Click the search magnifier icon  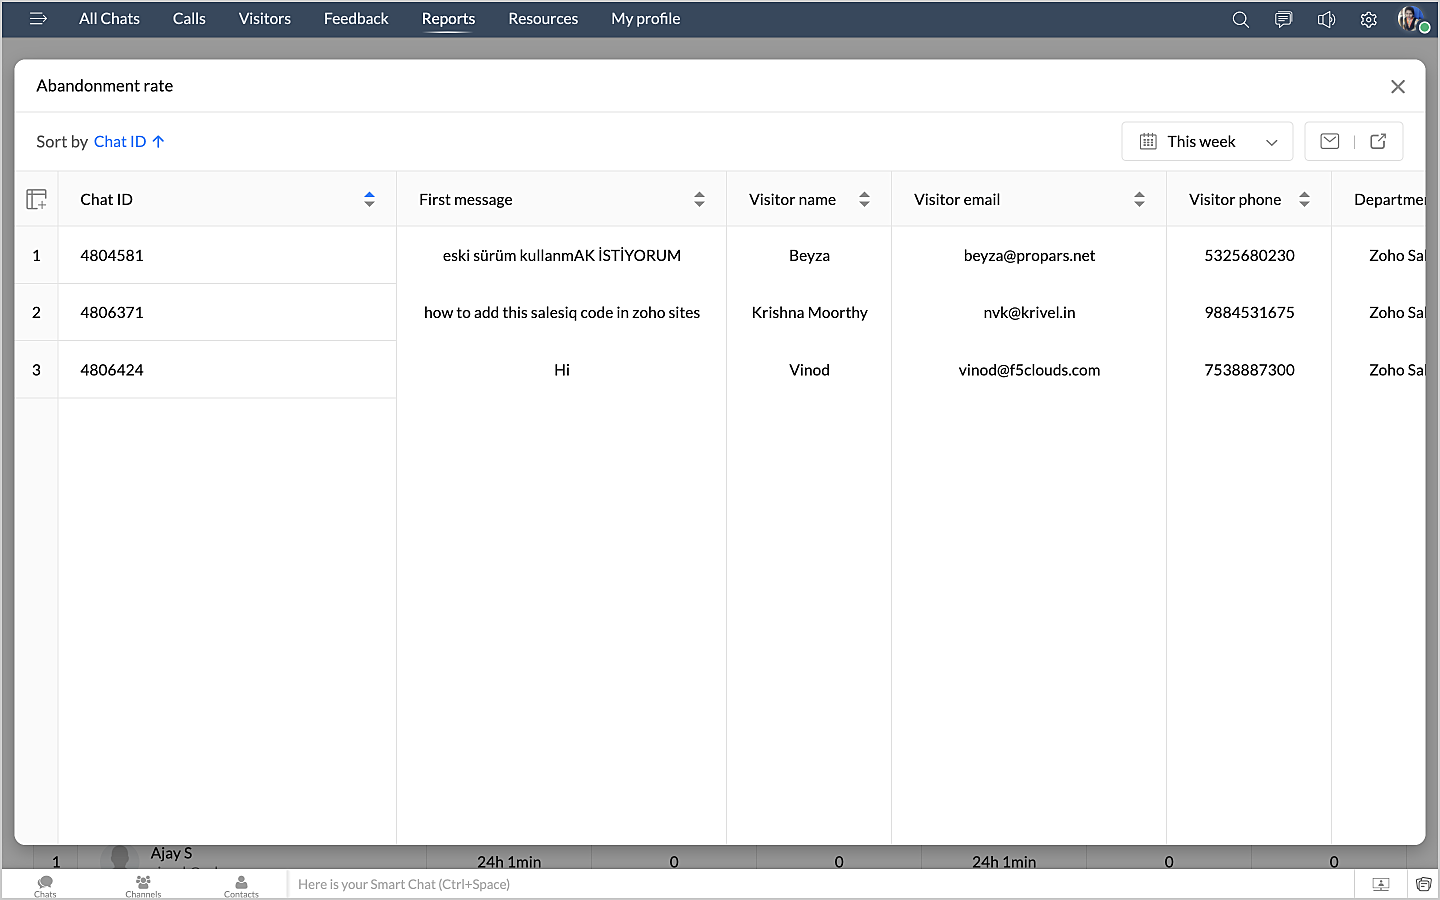[1240, 19]
